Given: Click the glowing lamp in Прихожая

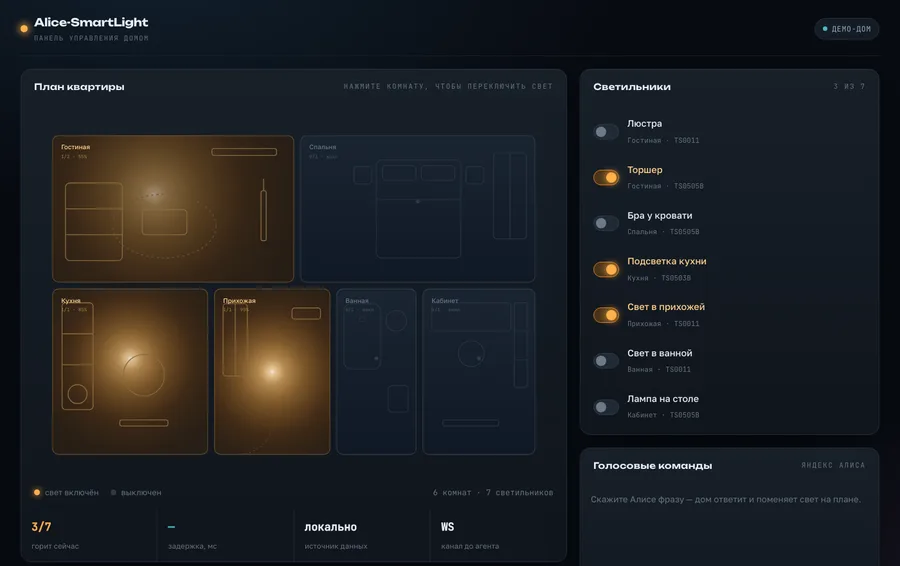Looking at the screenshot, I should coord(271,371).
